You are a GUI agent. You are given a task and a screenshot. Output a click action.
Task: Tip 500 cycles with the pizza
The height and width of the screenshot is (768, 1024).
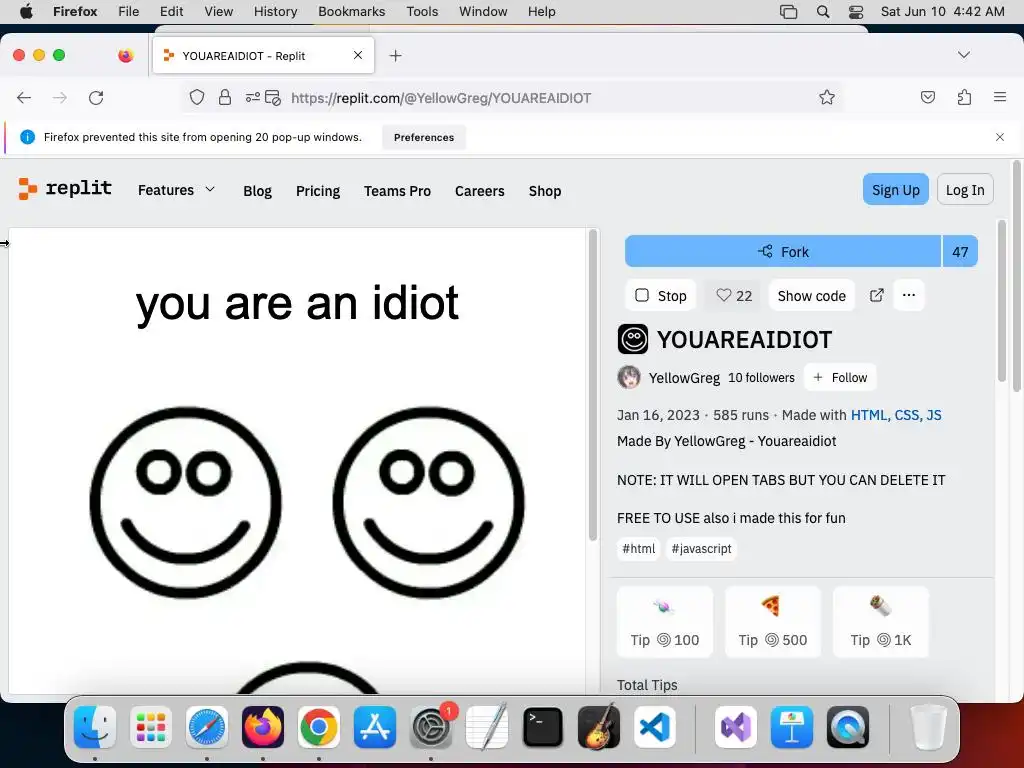(x=773, y=622)
